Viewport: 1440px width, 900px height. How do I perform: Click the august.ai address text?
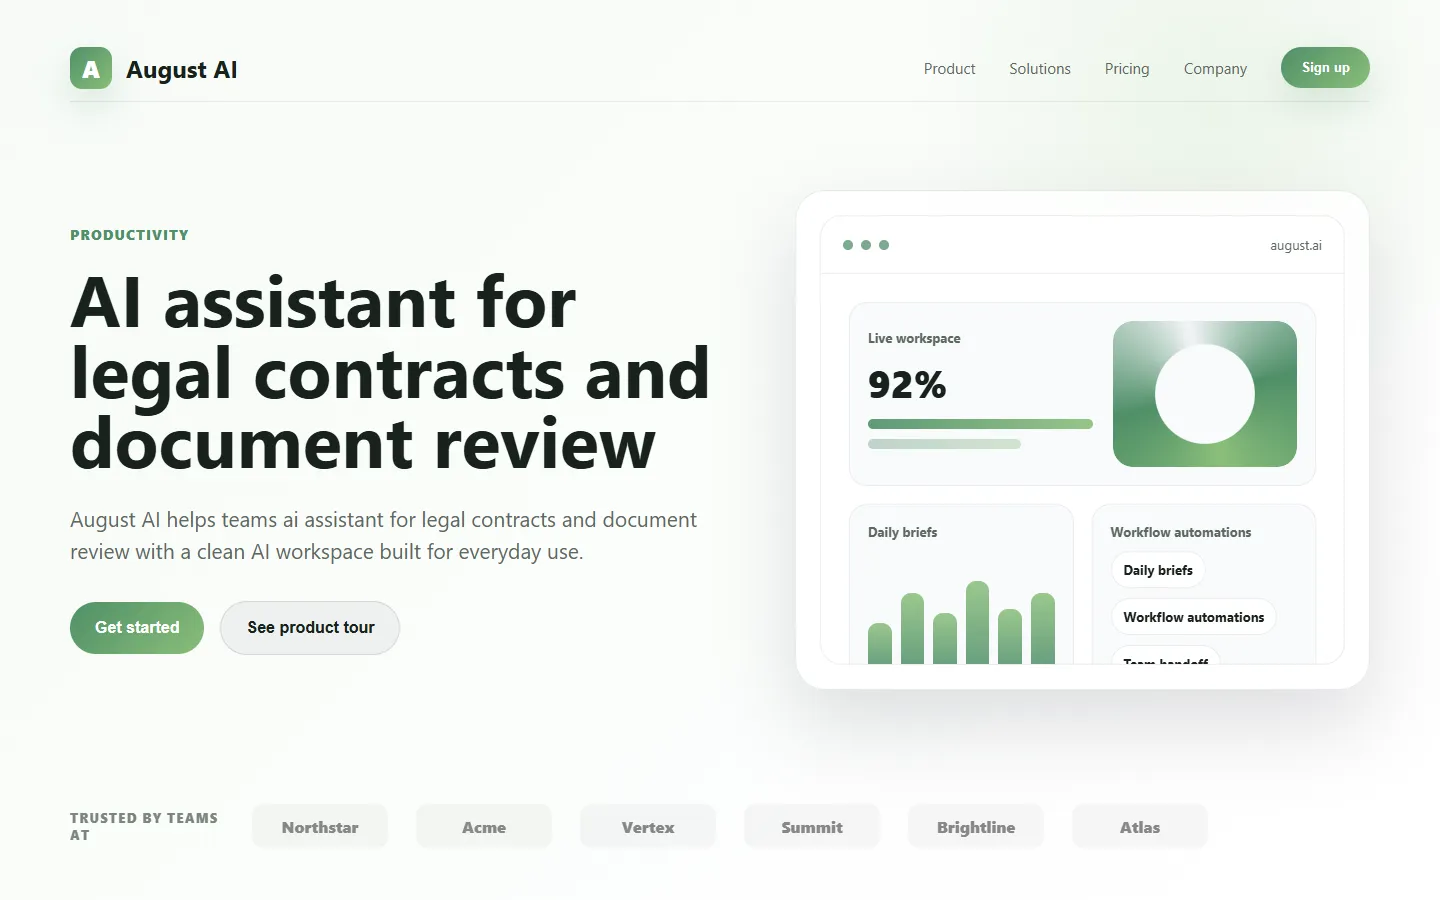click(1296, 246)
